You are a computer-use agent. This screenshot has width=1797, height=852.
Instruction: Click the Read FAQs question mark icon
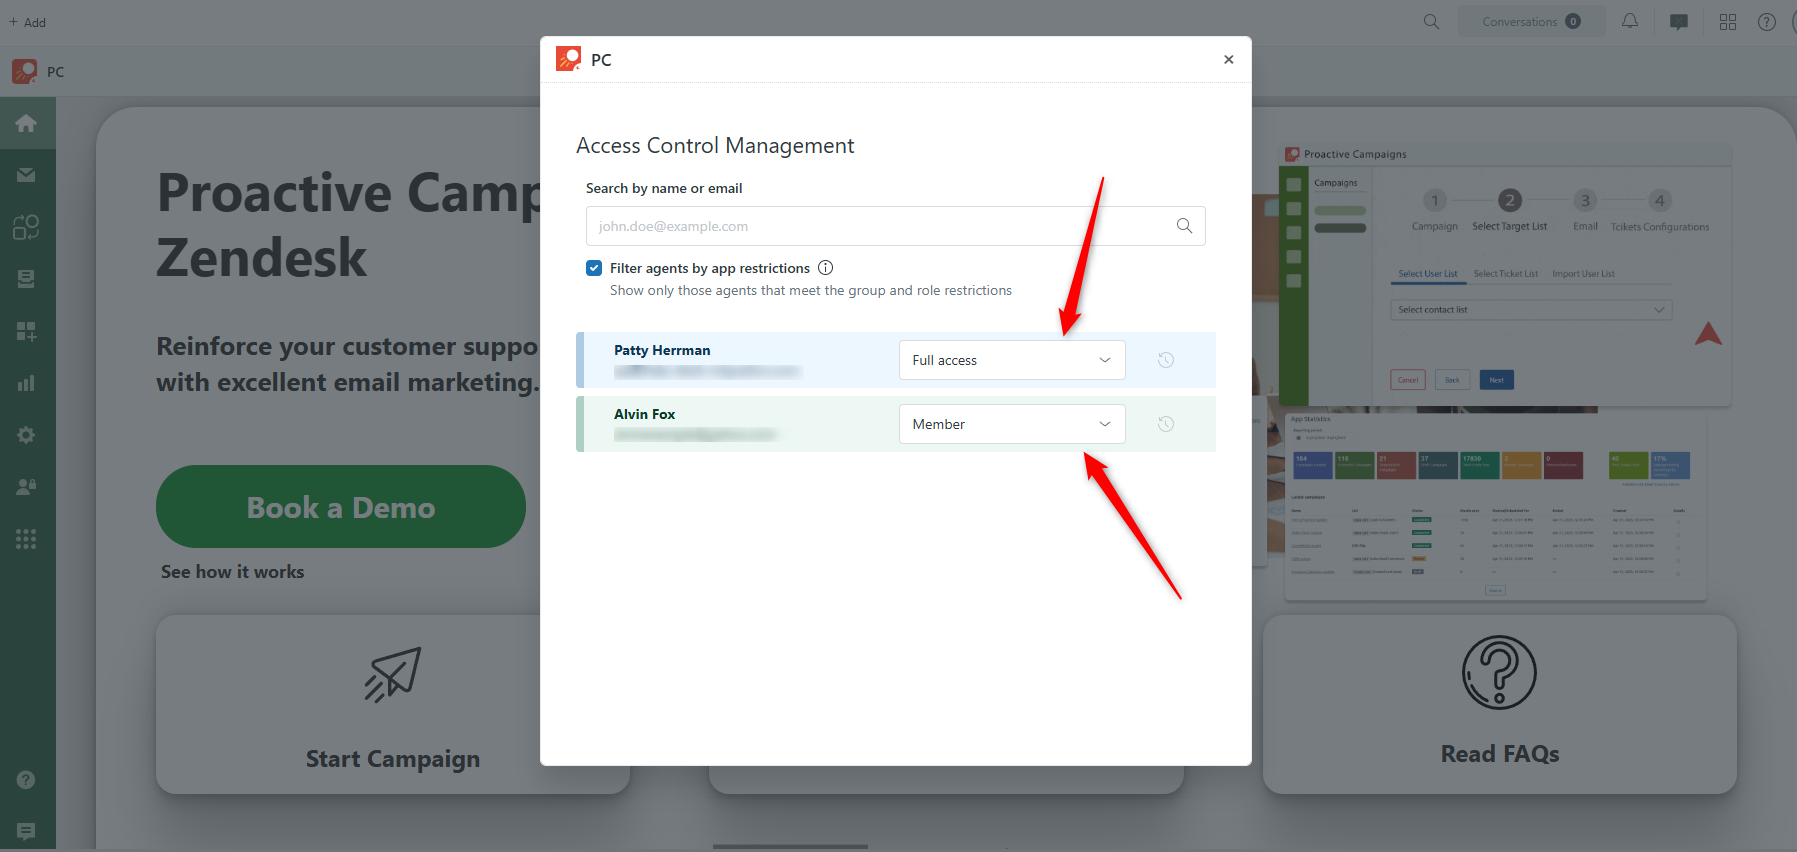[x=1499, y=673]
